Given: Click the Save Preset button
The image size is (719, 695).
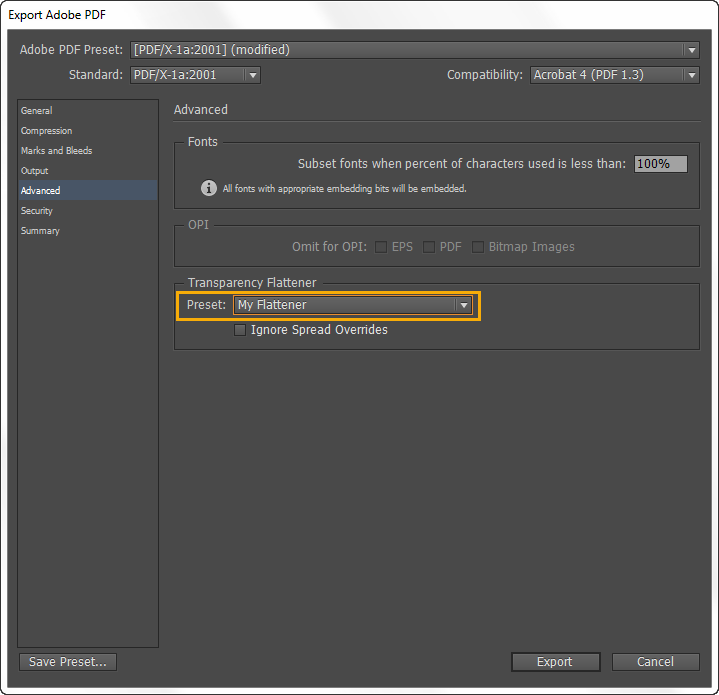Looking at the screenshot, I should coord(68,662).
